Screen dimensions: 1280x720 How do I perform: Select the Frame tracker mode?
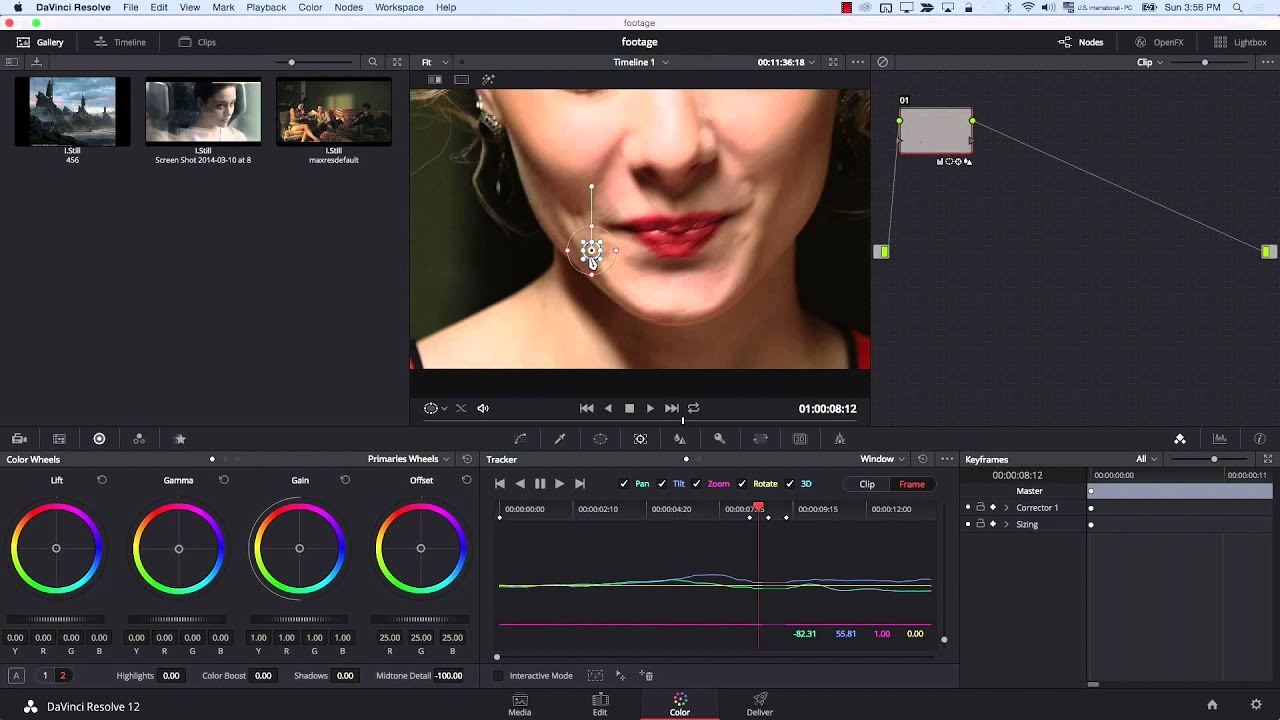click(x=912, y=484)
